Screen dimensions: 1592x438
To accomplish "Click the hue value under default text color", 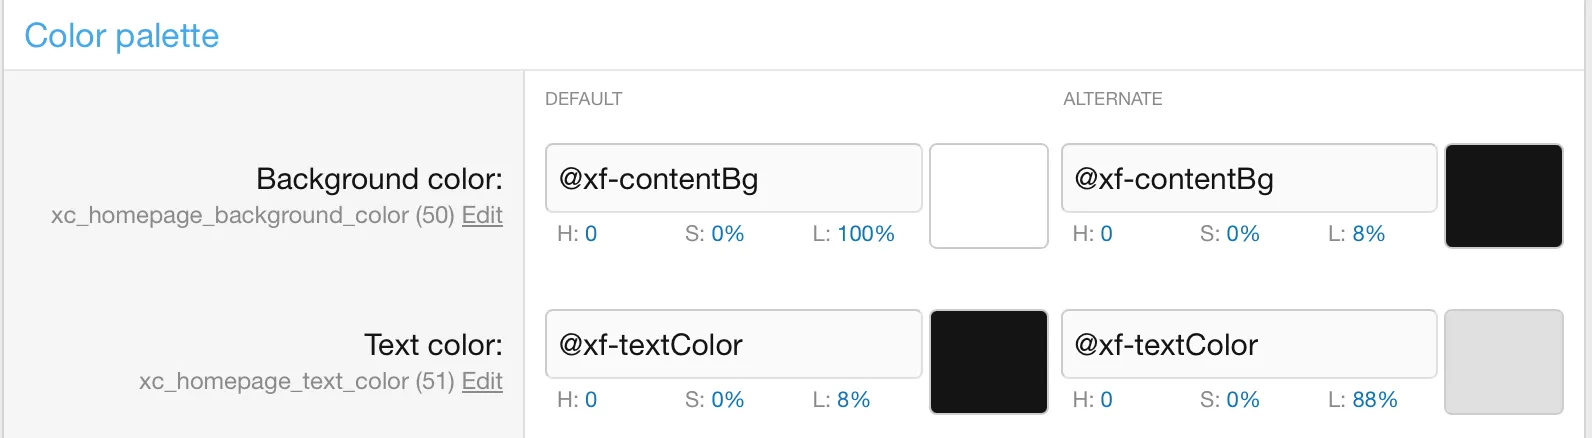I will tap(591, 400).
